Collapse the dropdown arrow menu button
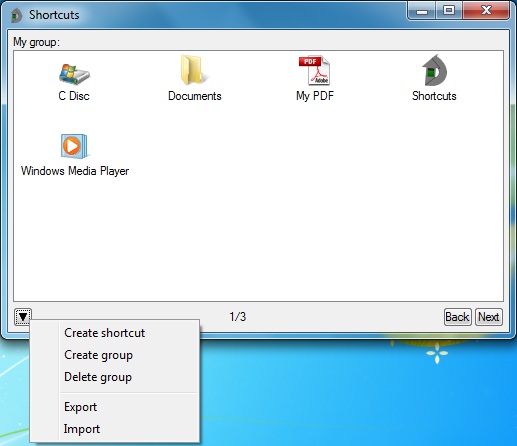This screenshot has width=517, height=446. tap(23, 317)
